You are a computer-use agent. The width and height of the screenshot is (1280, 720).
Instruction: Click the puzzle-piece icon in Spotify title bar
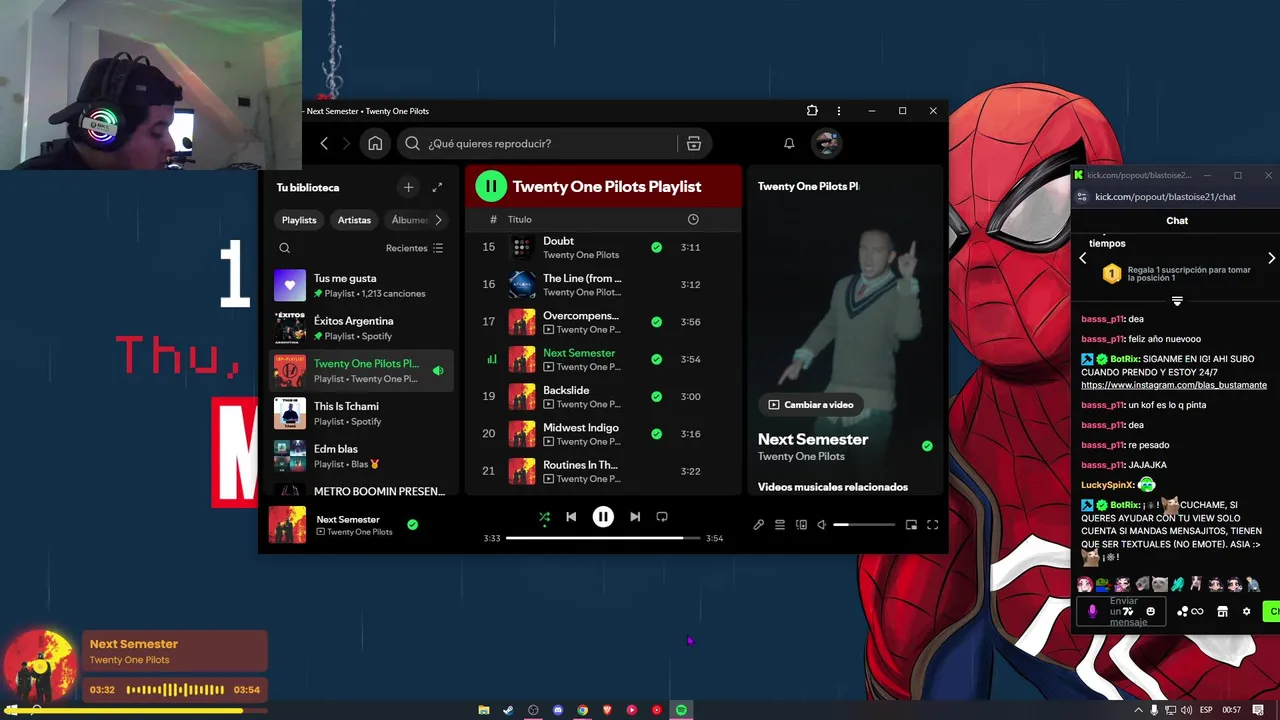point(812,111)
